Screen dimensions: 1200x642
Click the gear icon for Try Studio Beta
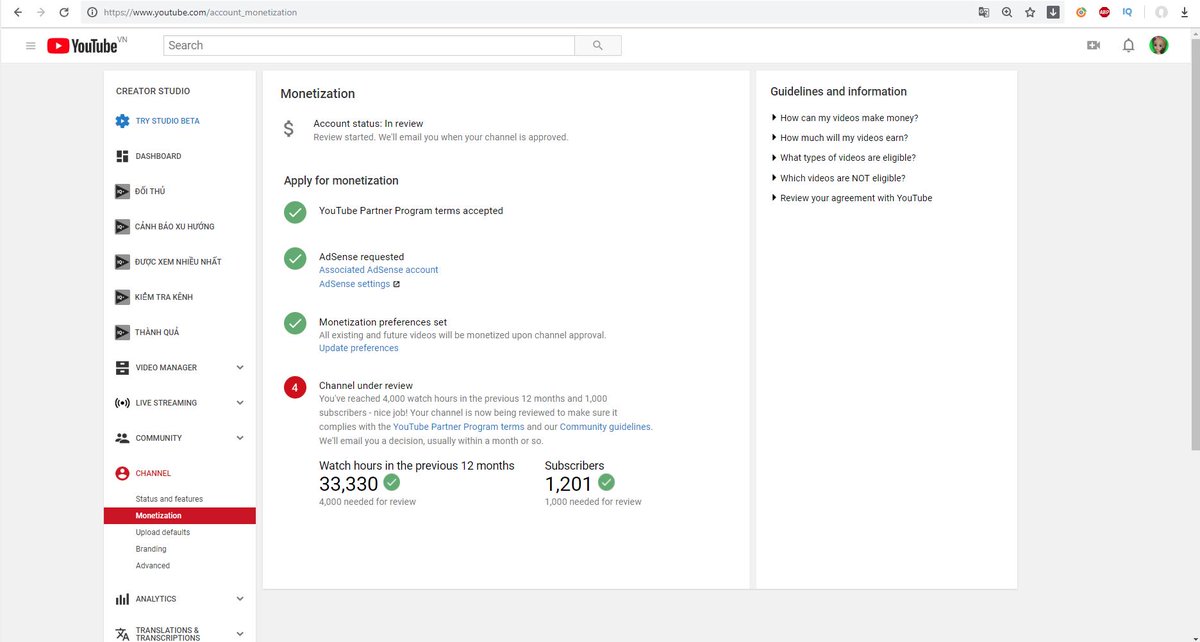pyautogui.click(x=122, y=121)
